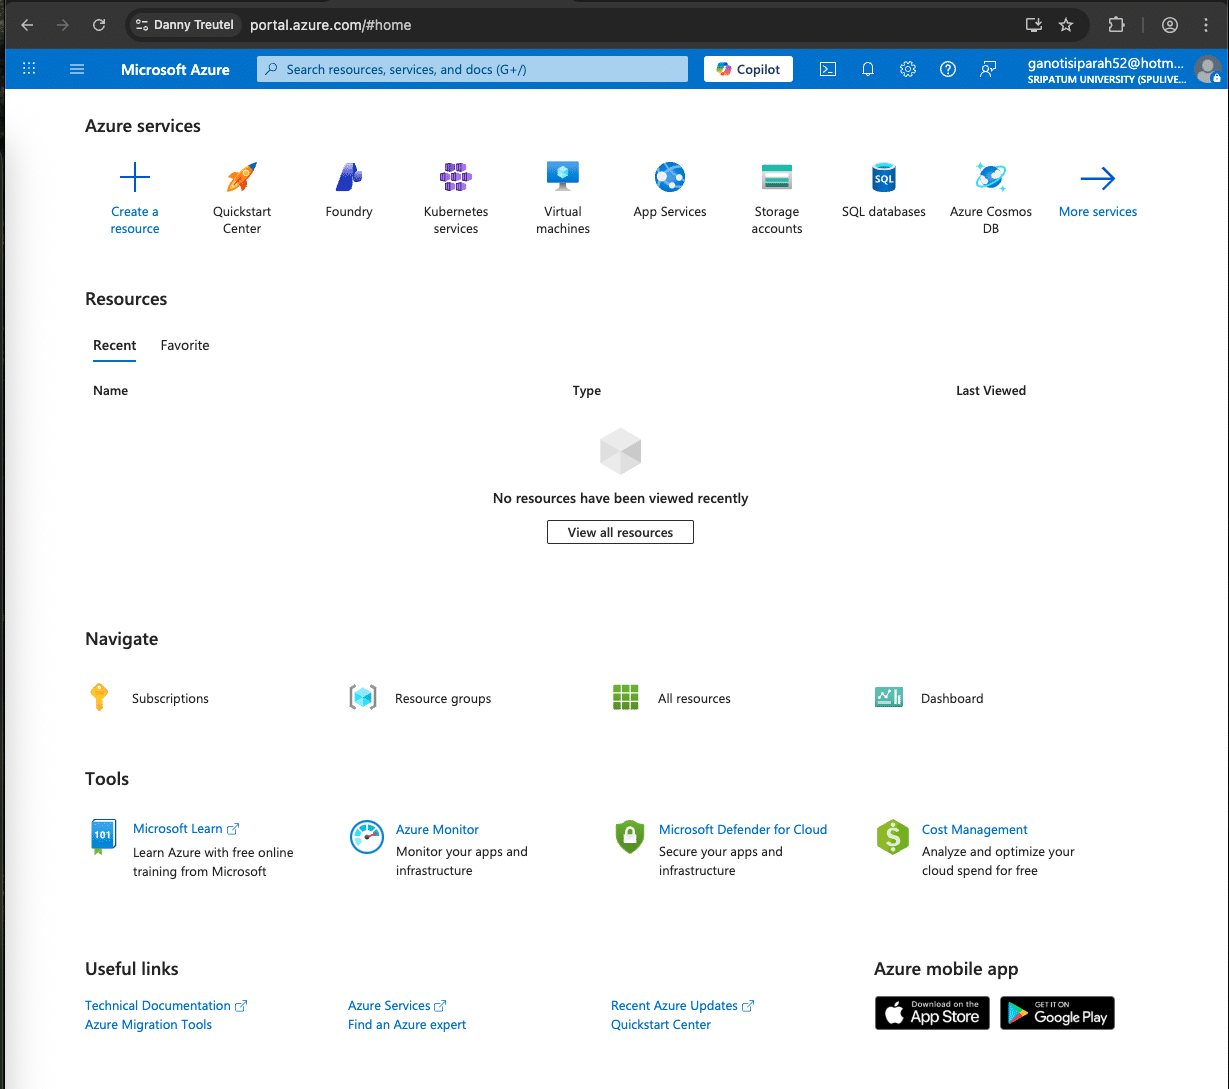Open the Cost Management link
The width and height of the screenshot is (1229, 1089).
point(974,829)
